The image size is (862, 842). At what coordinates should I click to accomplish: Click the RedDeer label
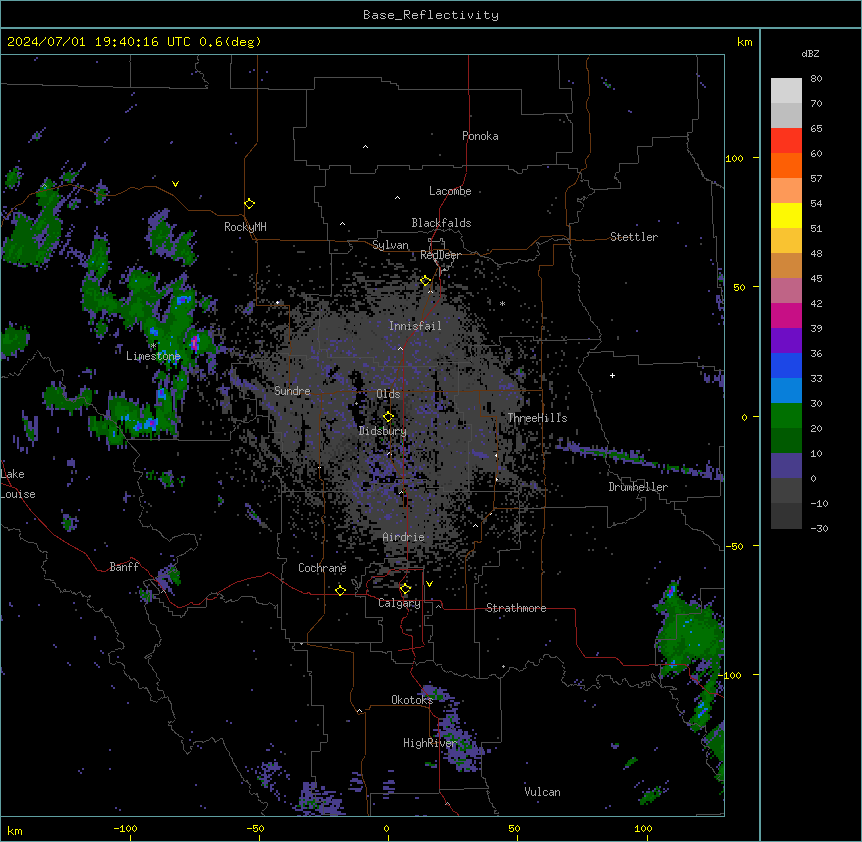440,255
